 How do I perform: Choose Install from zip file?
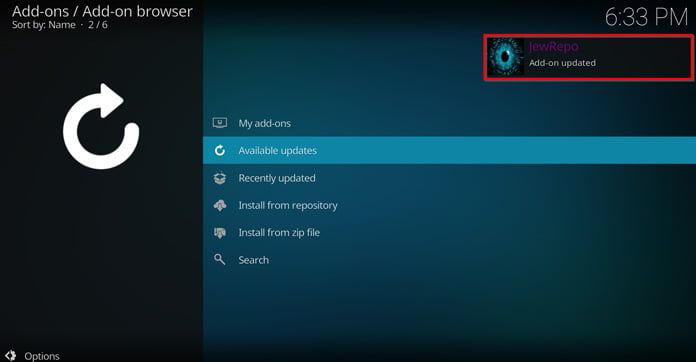(449, 232)
